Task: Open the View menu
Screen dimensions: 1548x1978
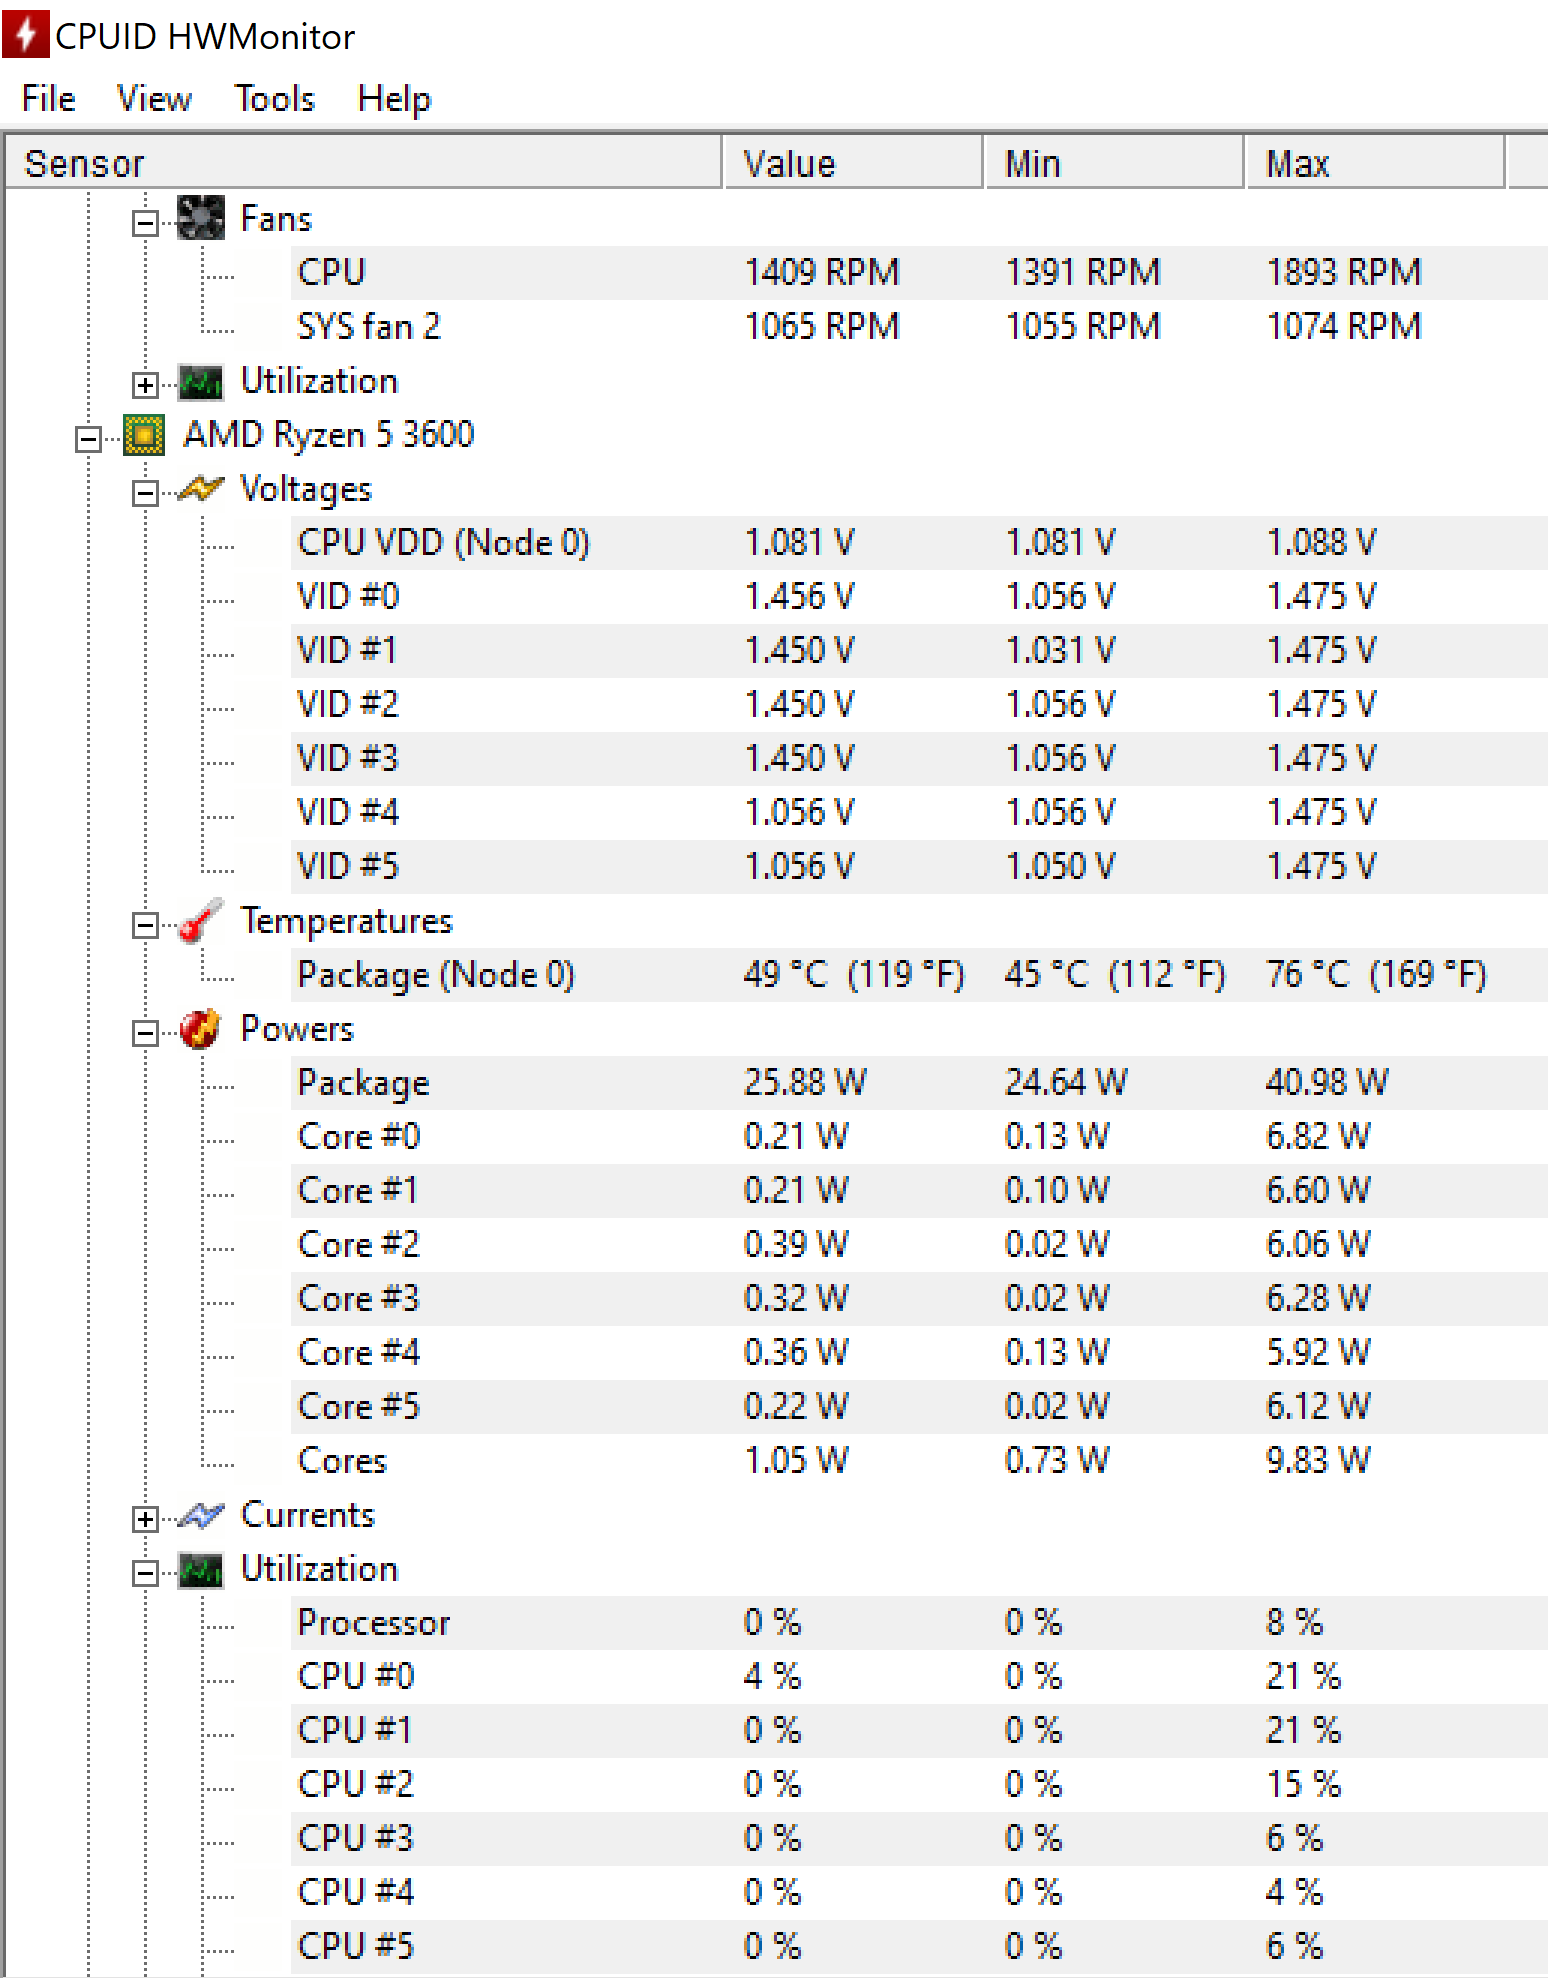Action: click(x=154, y=98)
